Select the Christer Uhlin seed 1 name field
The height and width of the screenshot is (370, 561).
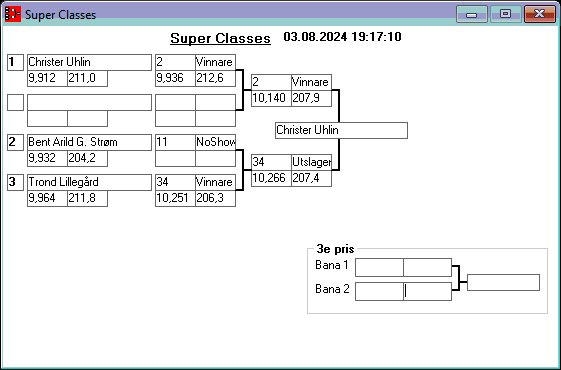pyautogui.click(x=89, y=62)
